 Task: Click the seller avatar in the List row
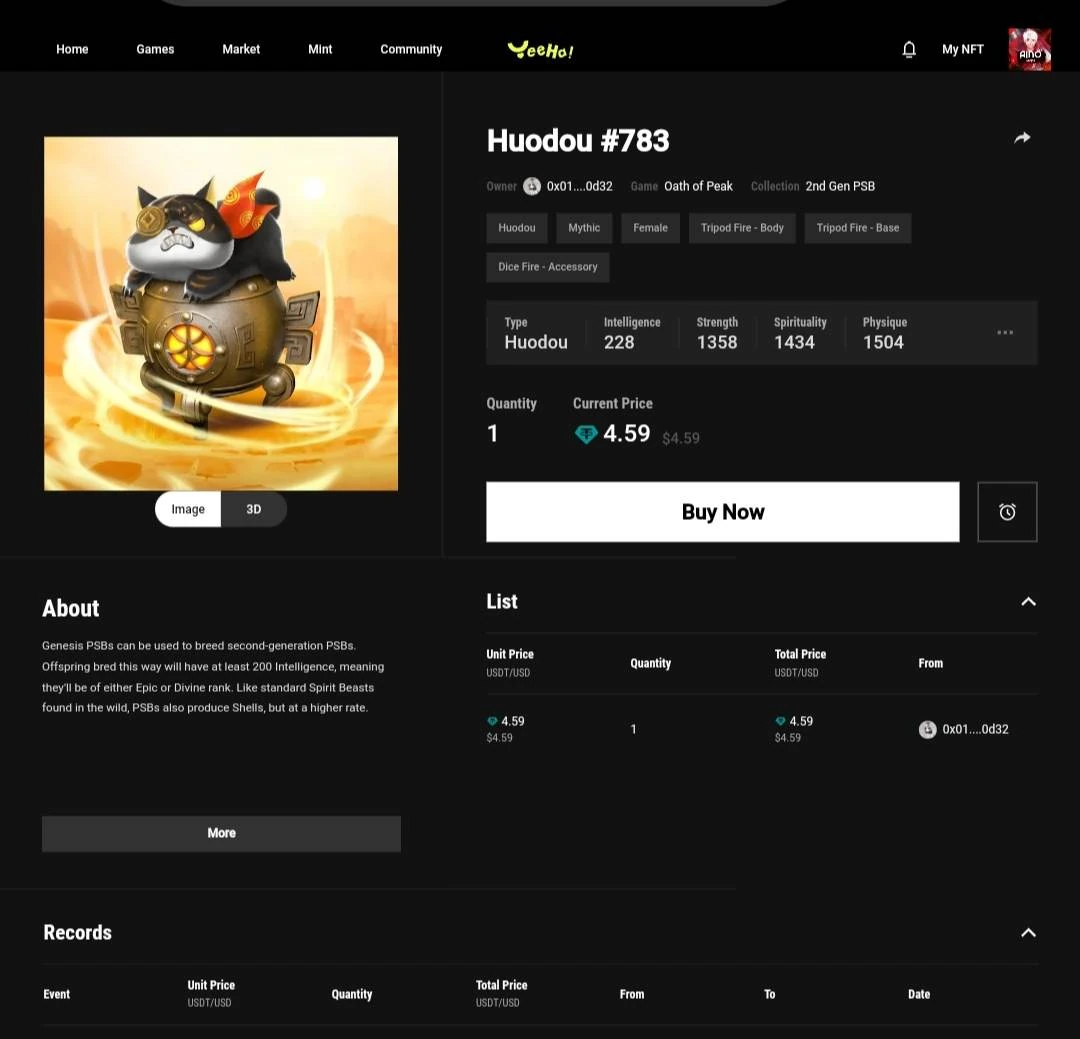coord(928,730)
